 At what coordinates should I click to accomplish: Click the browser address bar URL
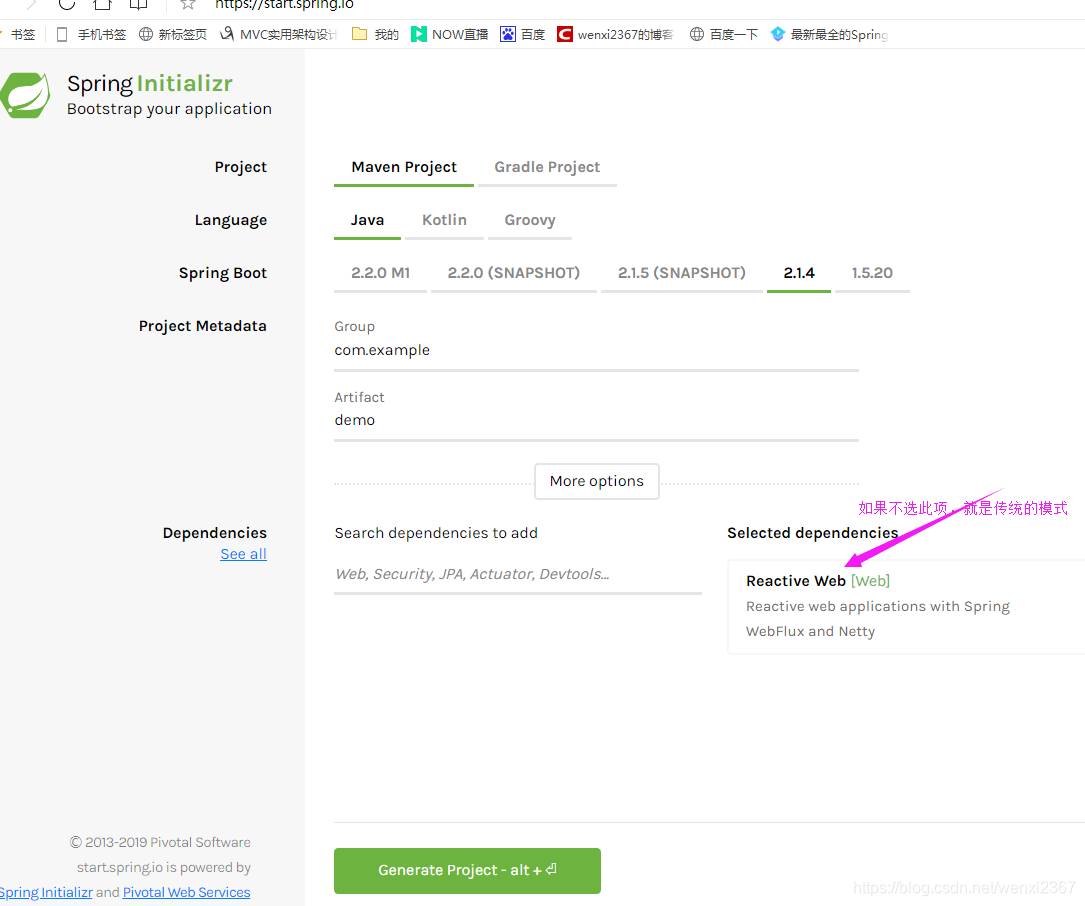tap(284, 4)
